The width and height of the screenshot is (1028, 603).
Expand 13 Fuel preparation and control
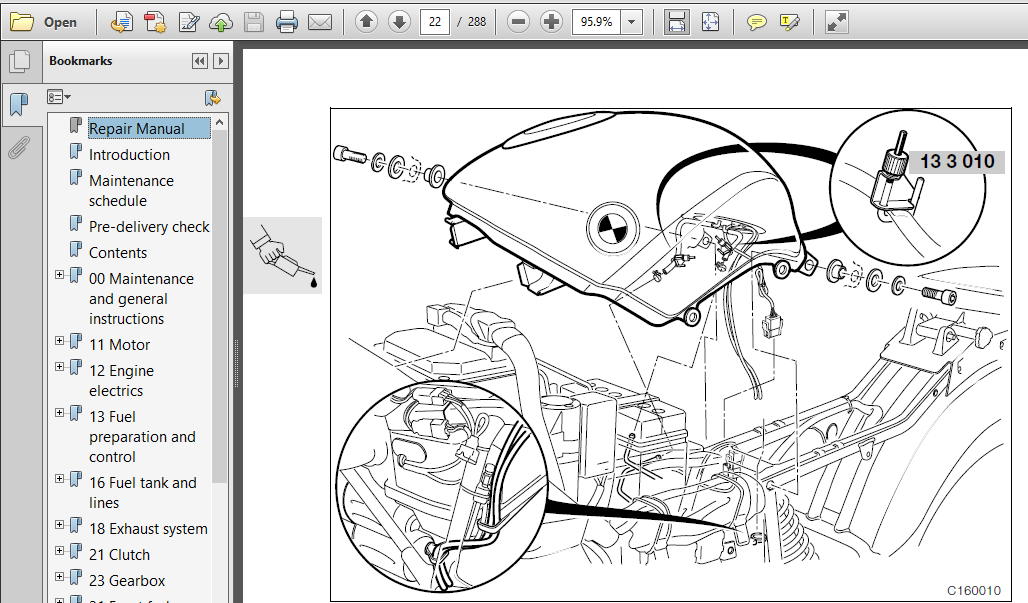(59, 412)
